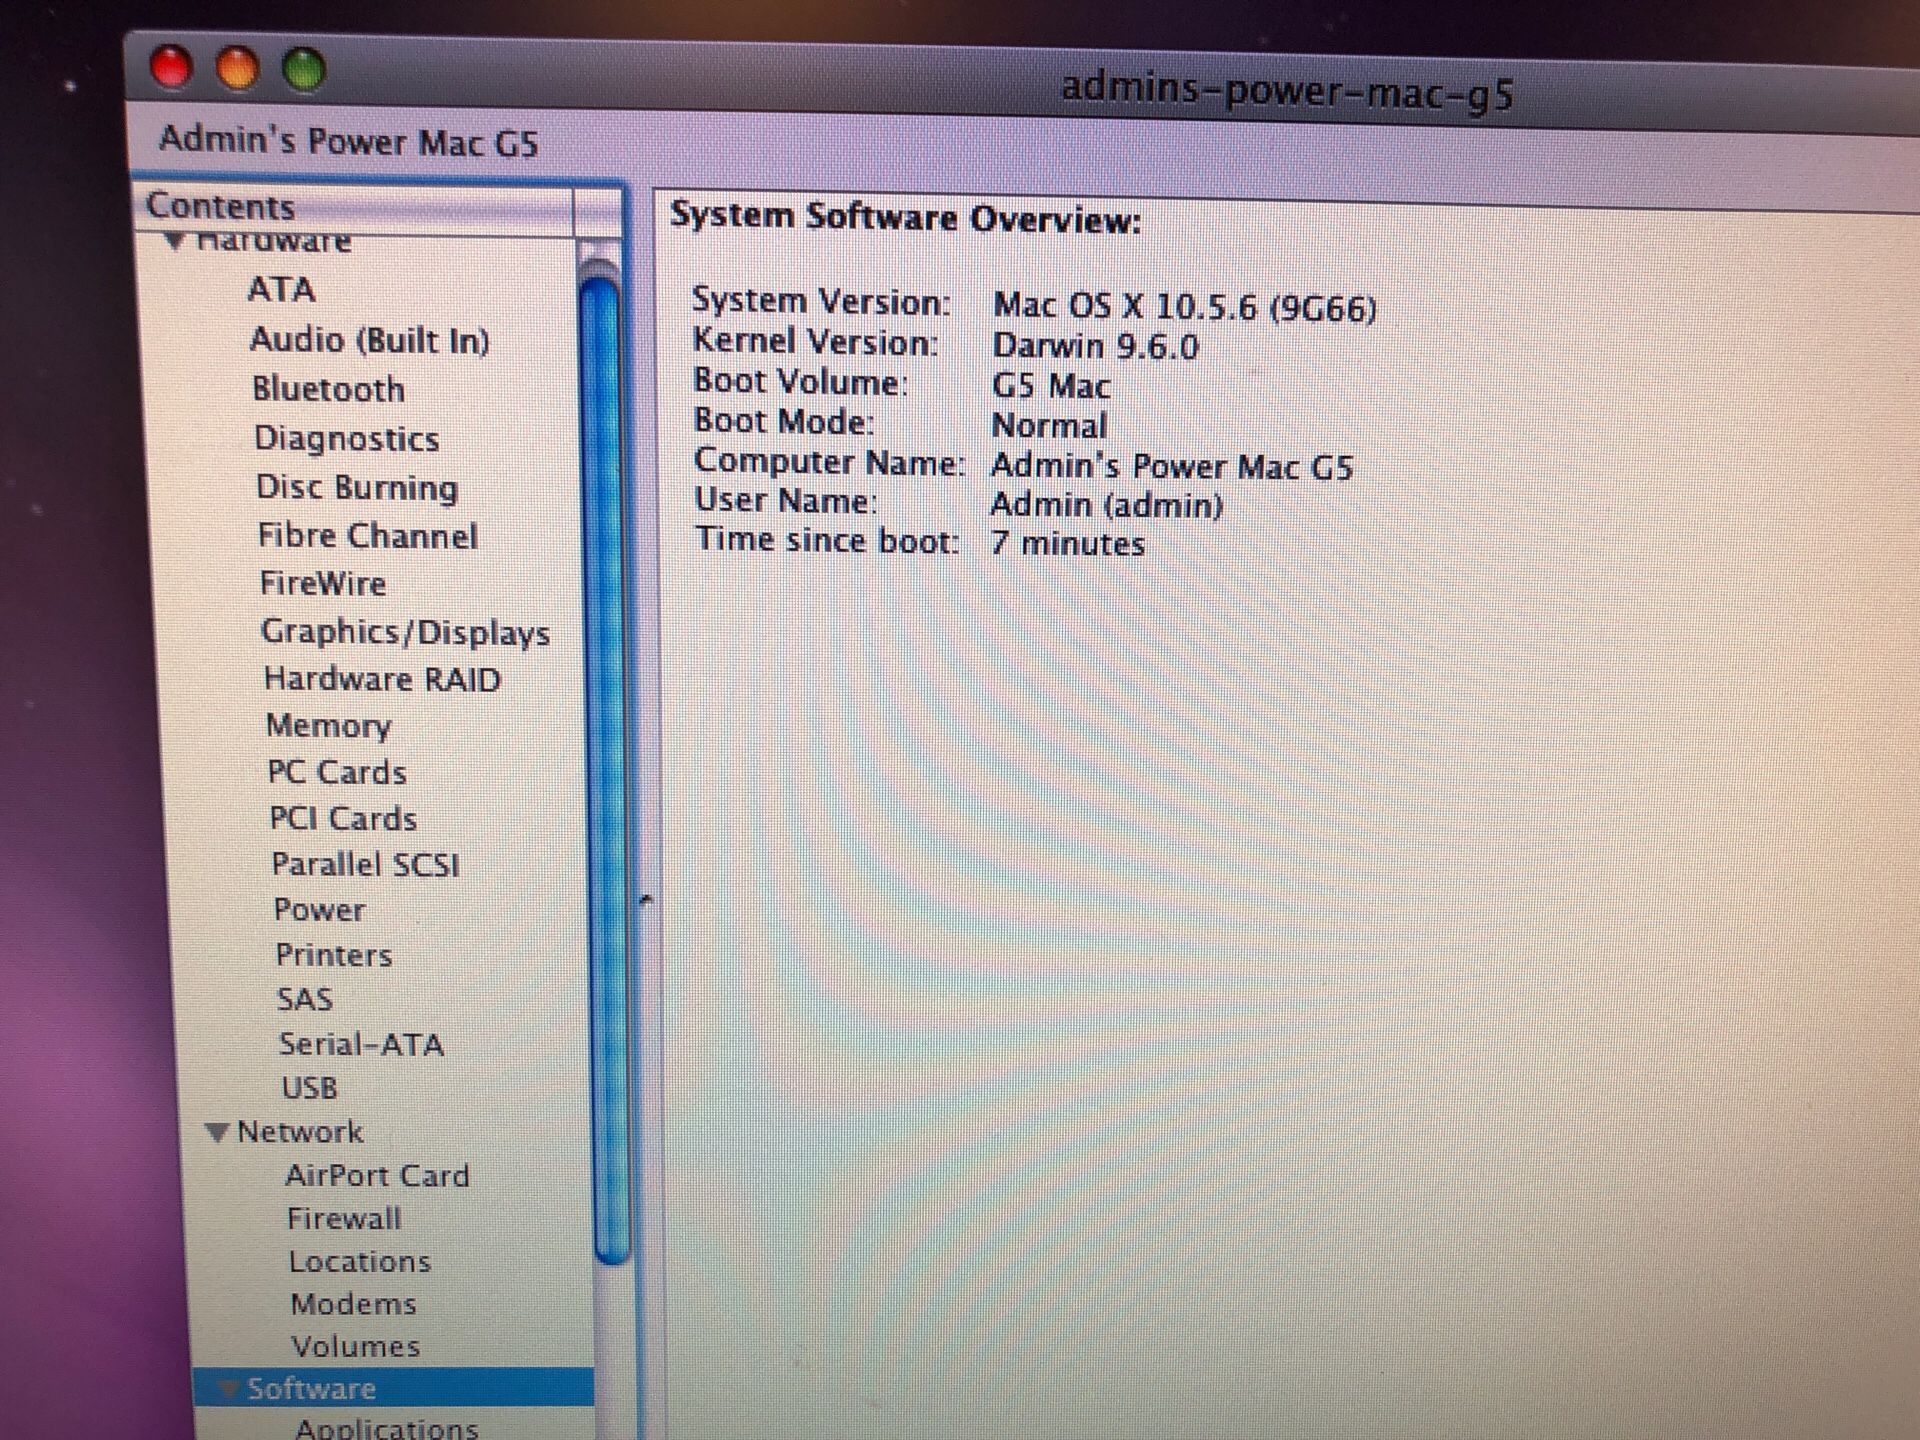Show Power information

coord(319,910)
